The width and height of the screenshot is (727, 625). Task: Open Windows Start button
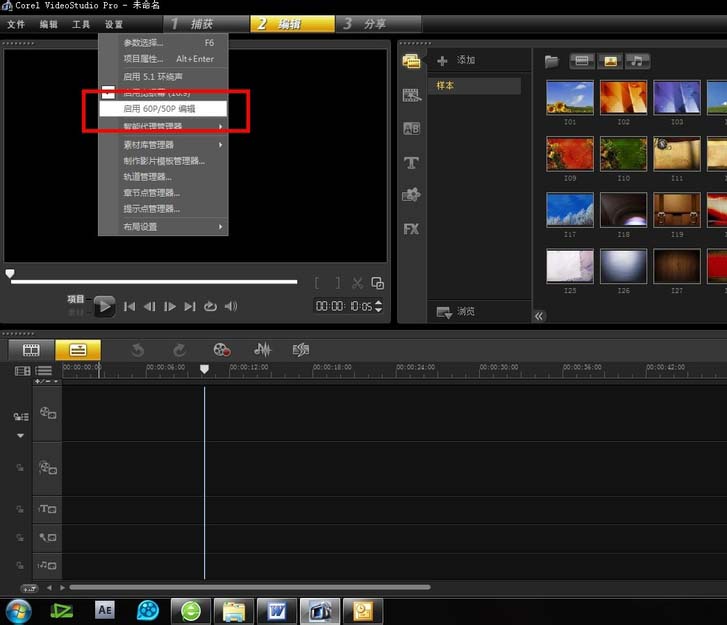point(18,611)
